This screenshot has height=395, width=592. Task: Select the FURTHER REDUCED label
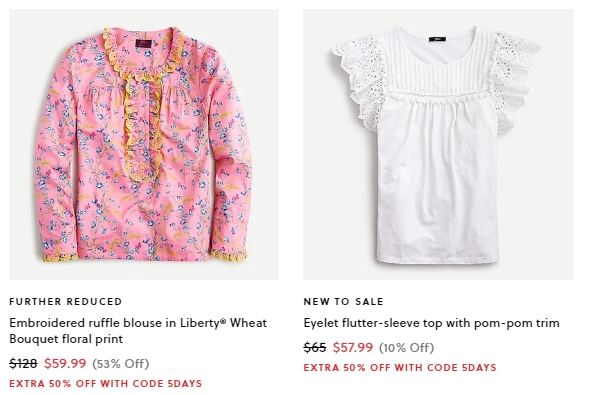[66, 301]
